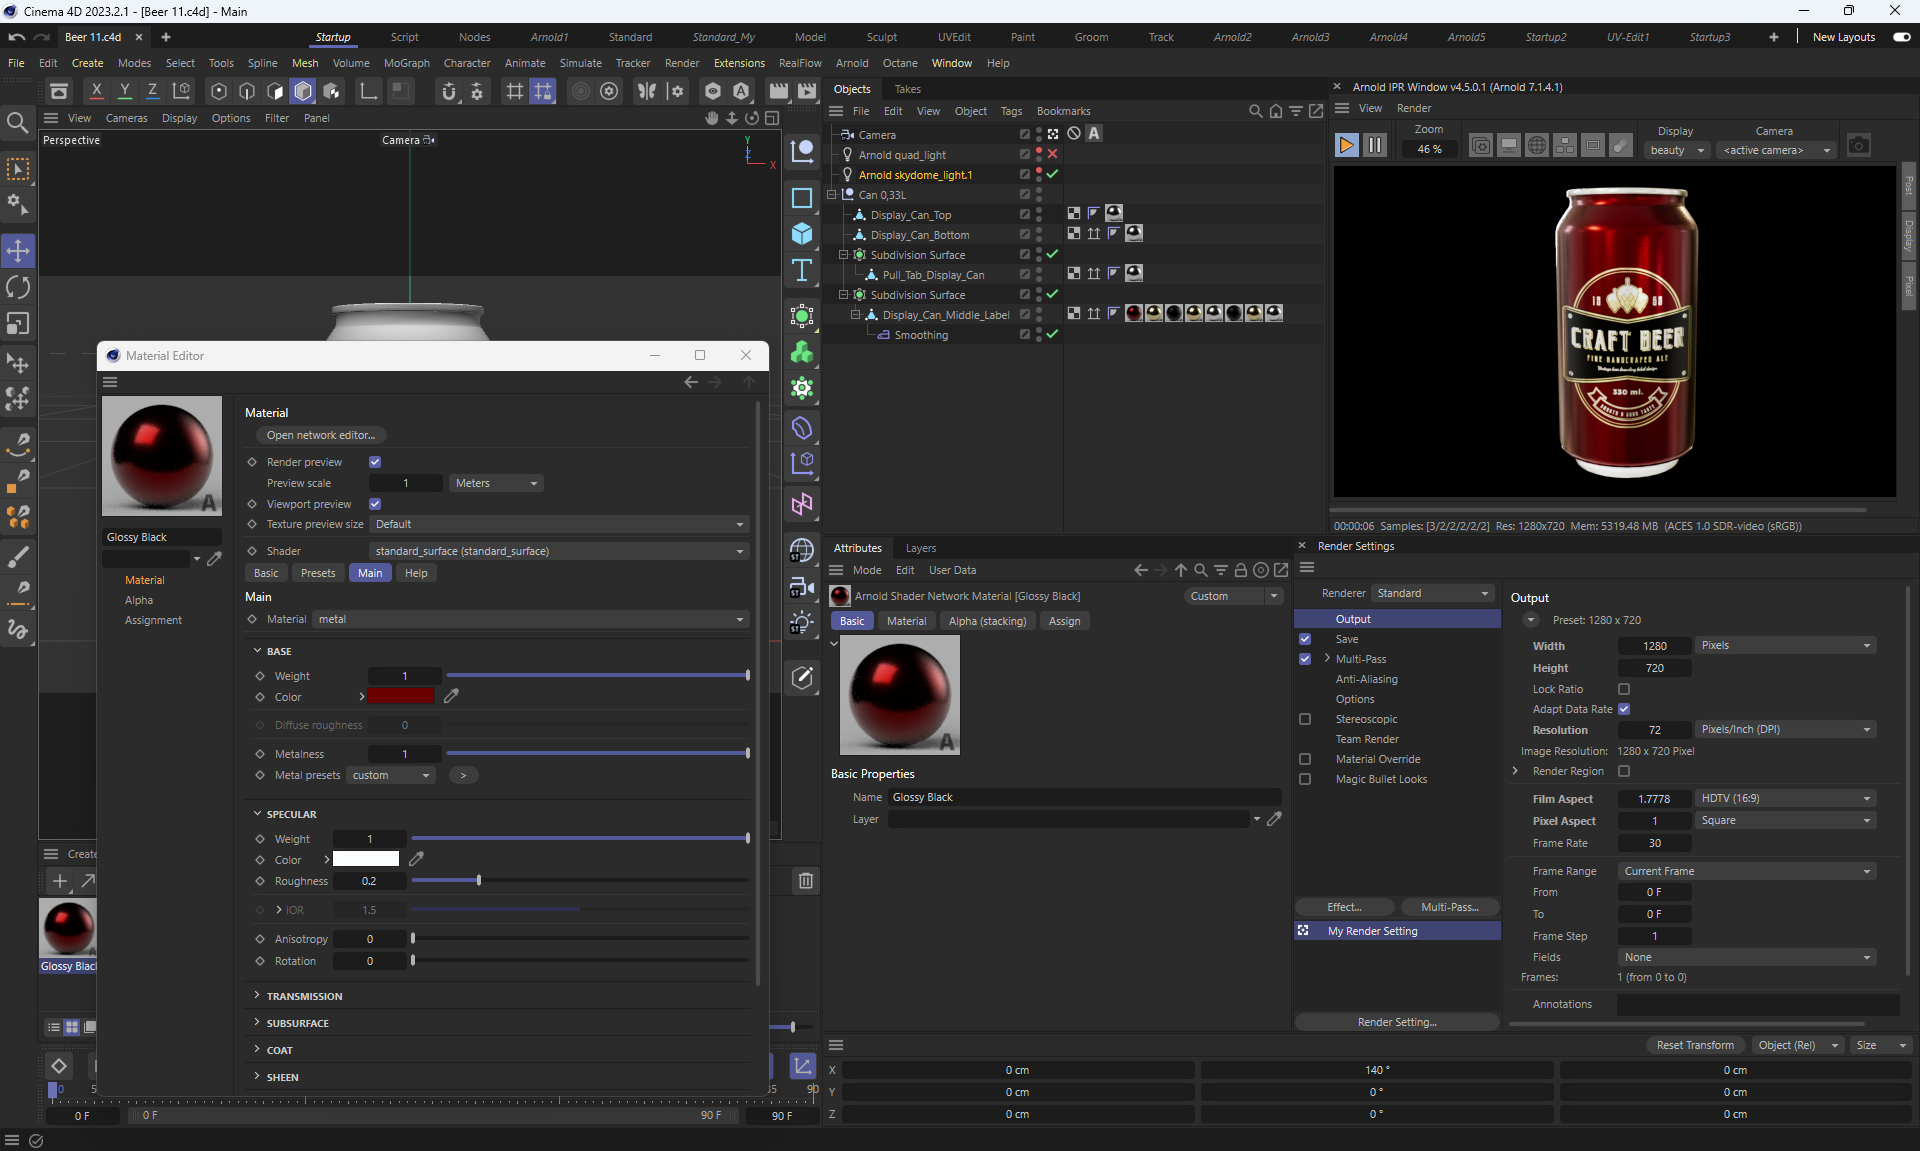Click the base color eyedropper icon
1920x1151 pixels.
coord(452,696)
